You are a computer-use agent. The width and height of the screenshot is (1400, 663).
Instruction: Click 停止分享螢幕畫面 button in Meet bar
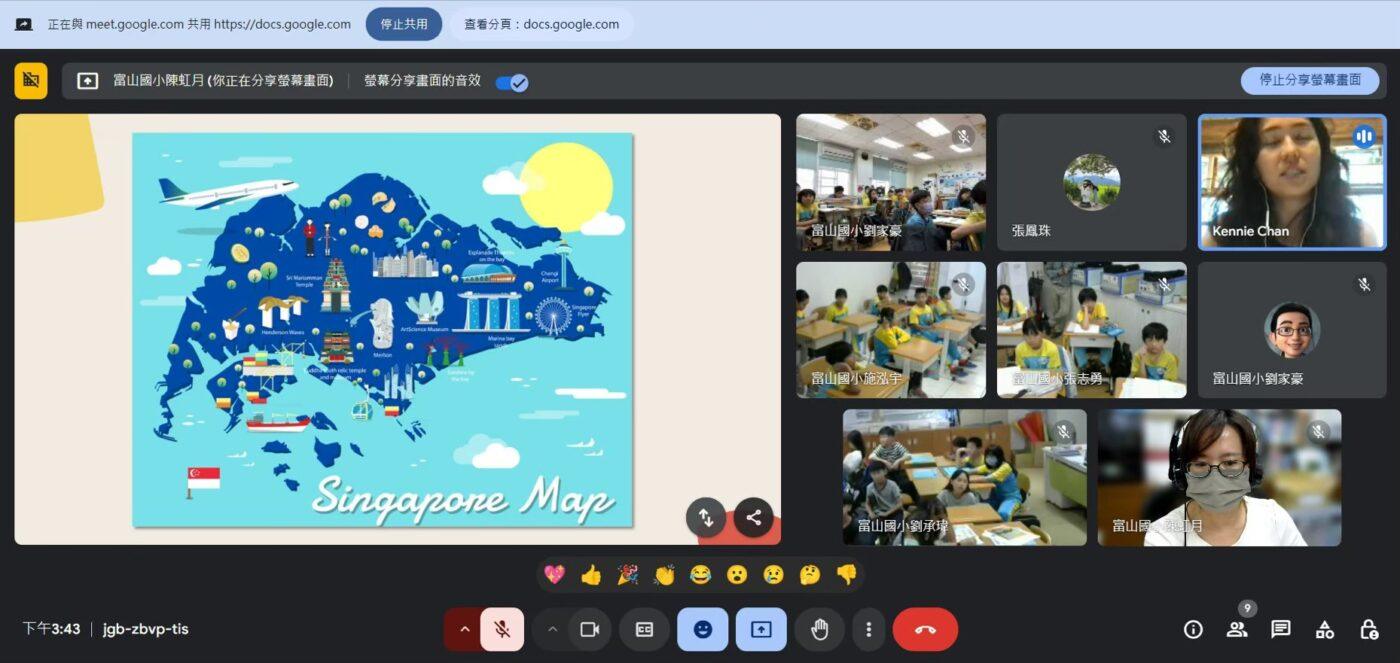1310,80
